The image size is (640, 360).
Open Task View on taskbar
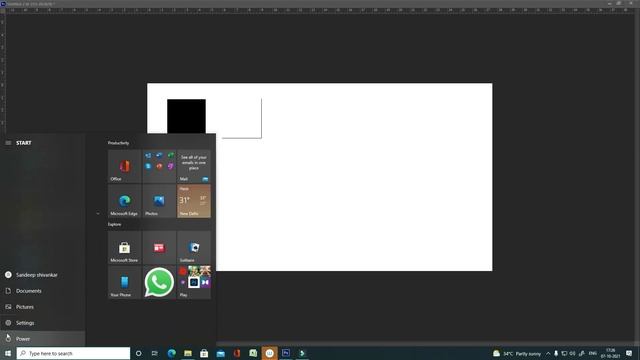click(x=155, y=353)
